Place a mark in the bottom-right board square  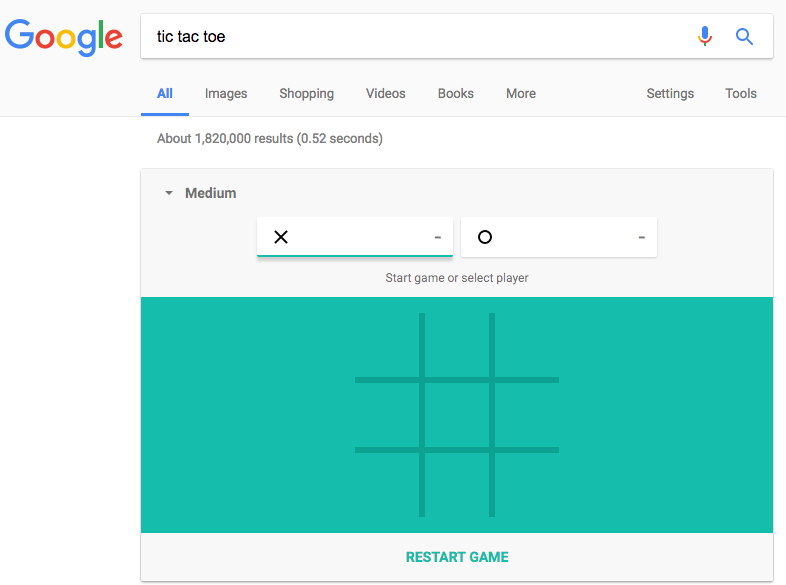point(527,484)
